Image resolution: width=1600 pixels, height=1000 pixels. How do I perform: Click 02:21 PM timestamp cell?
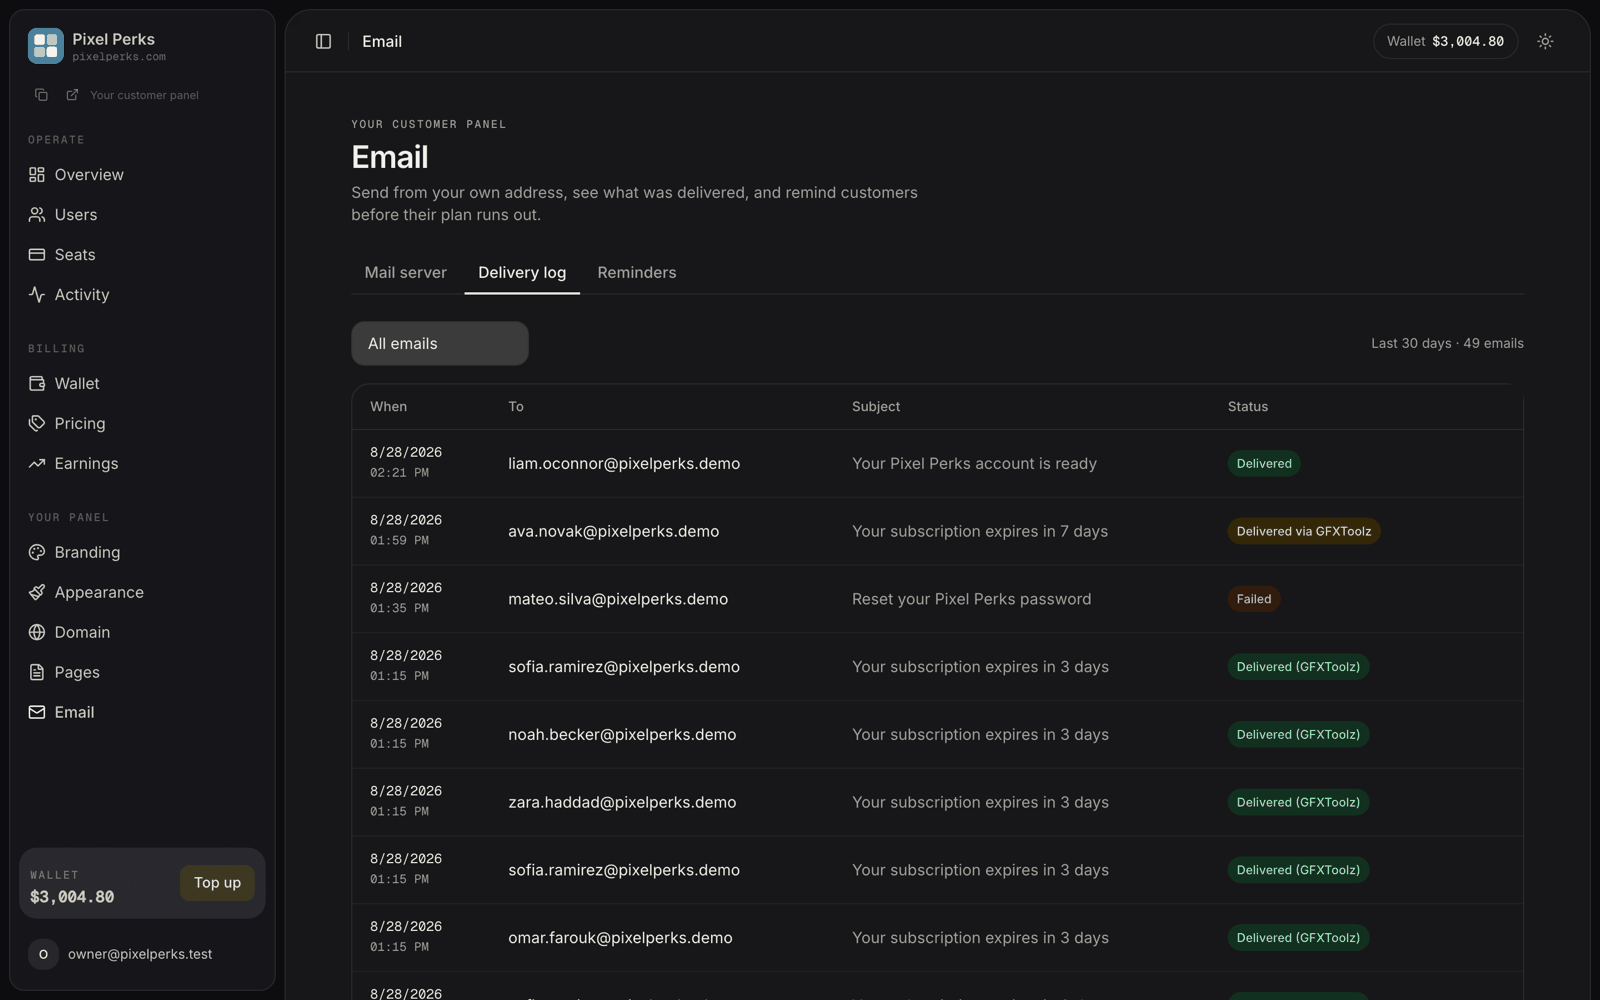coord(399,473)
